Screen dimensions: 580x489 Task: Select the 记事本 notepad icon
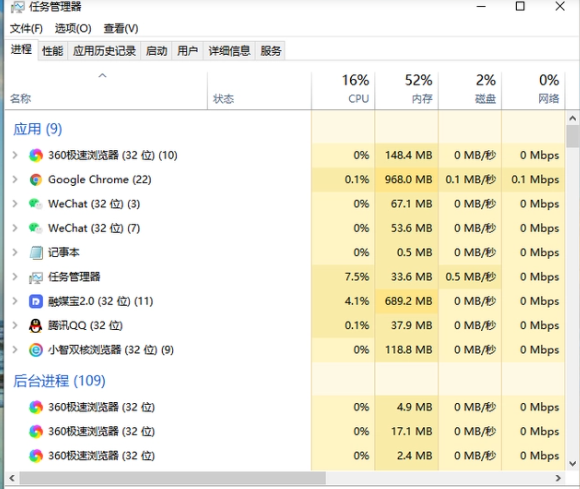coord(36,253)
